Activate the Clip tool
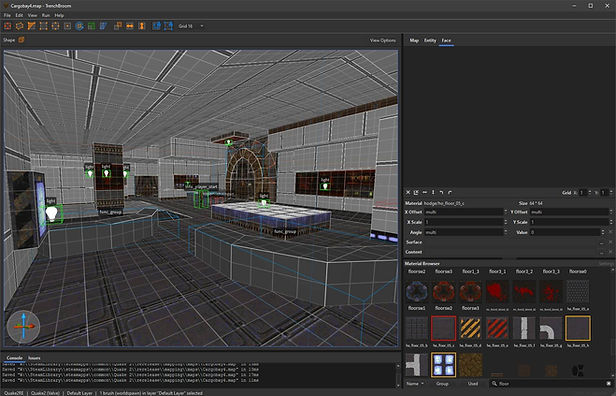The height and width of the screenshot is (396, 616). (31, 26)
